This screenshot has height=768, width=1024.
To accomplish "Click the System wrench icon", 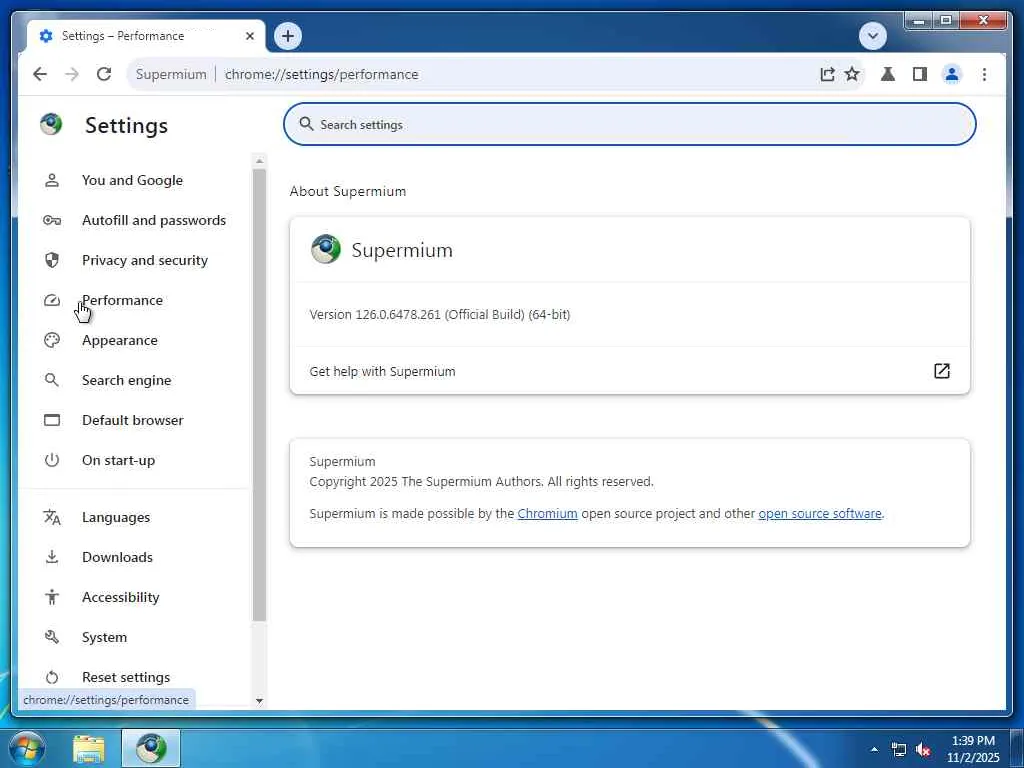I will click(x=52, y=637).
